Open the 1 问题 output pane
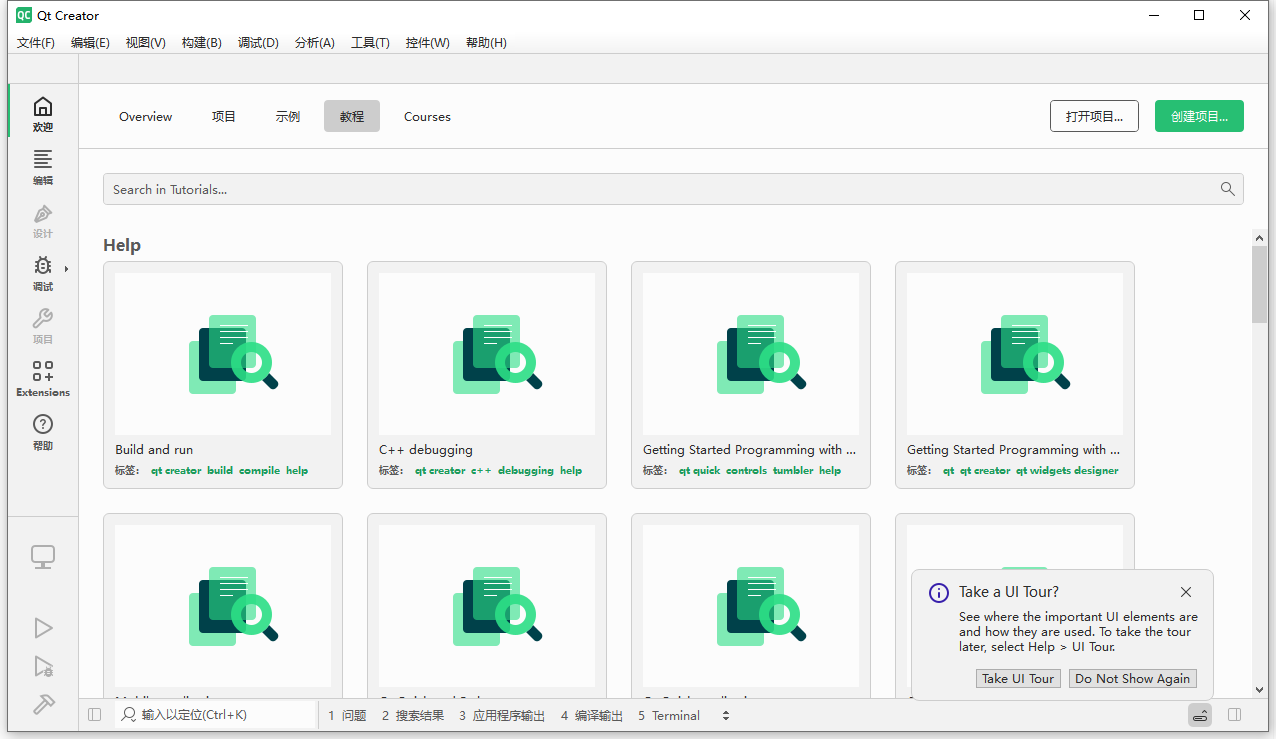Viewport: 1276px width, 739px height. (348, 715)
